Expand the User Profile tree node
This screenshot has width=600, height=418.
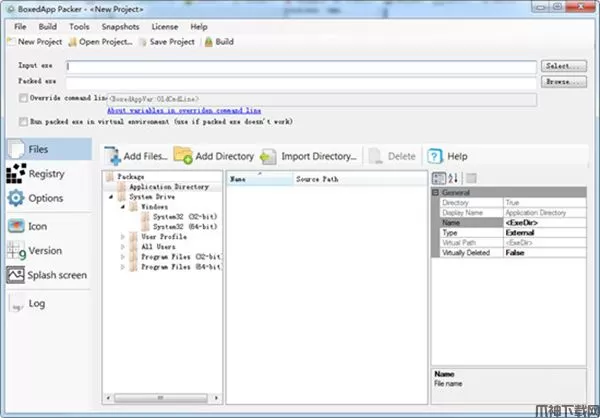tap(123, 237)
